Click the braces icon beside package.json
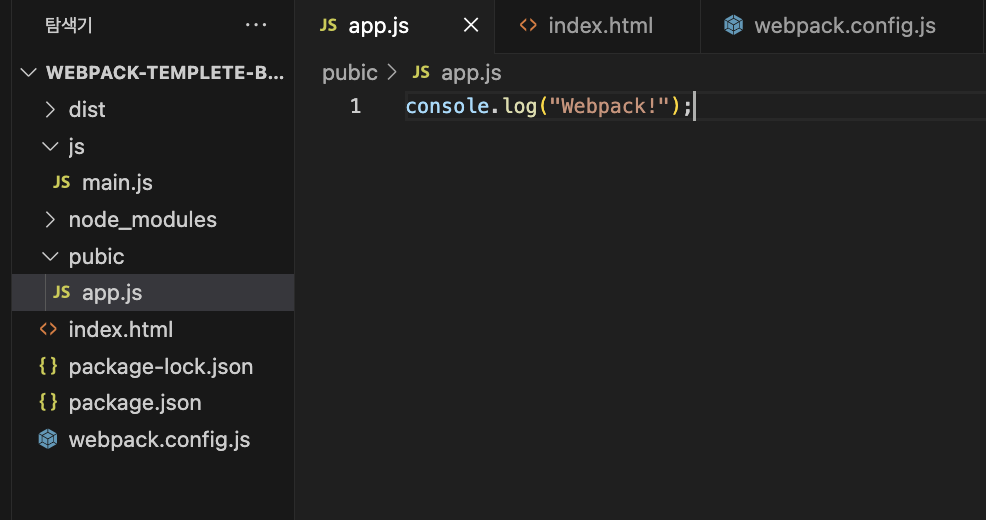986x520 pixels. pos(48,402)
